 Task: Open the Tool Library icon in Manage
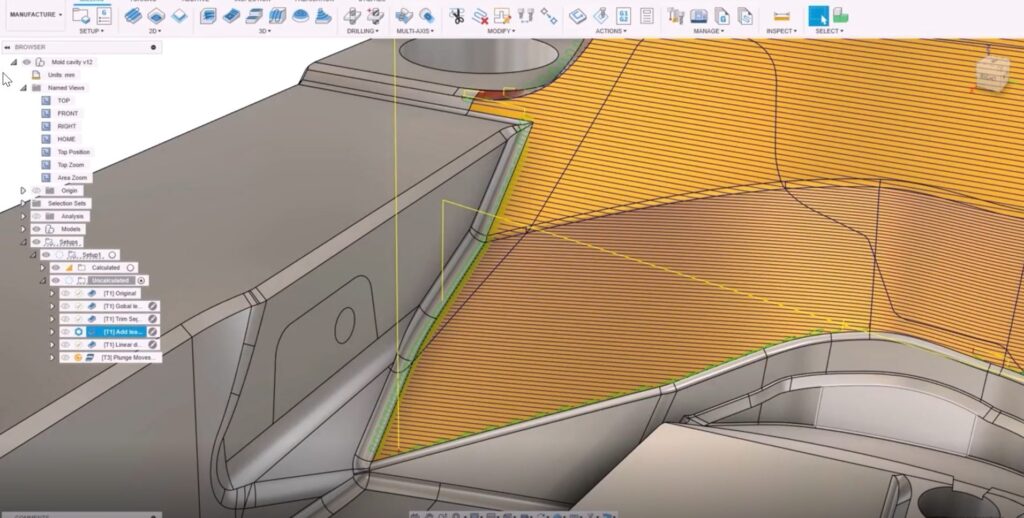click(x=677, y=16)
